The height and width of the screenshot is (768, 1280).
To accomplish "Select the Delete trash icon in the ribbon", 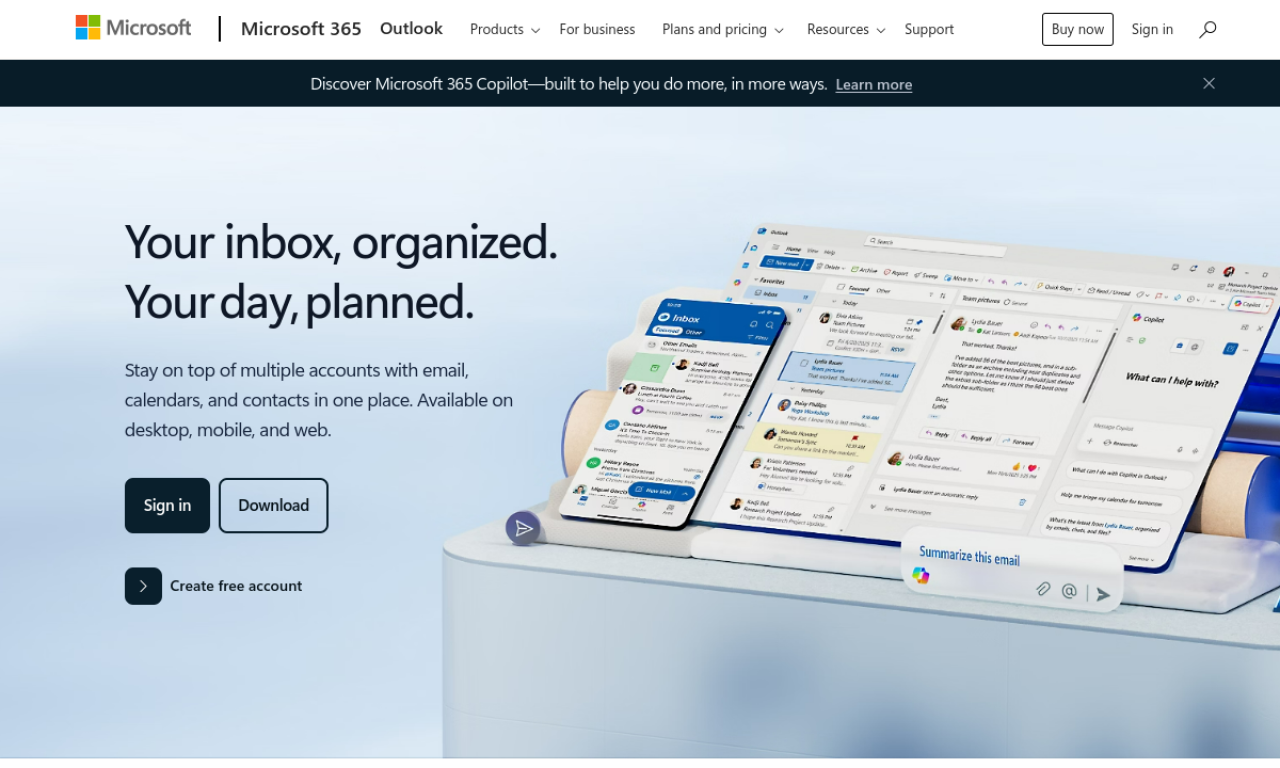I will tap(820, 265).
